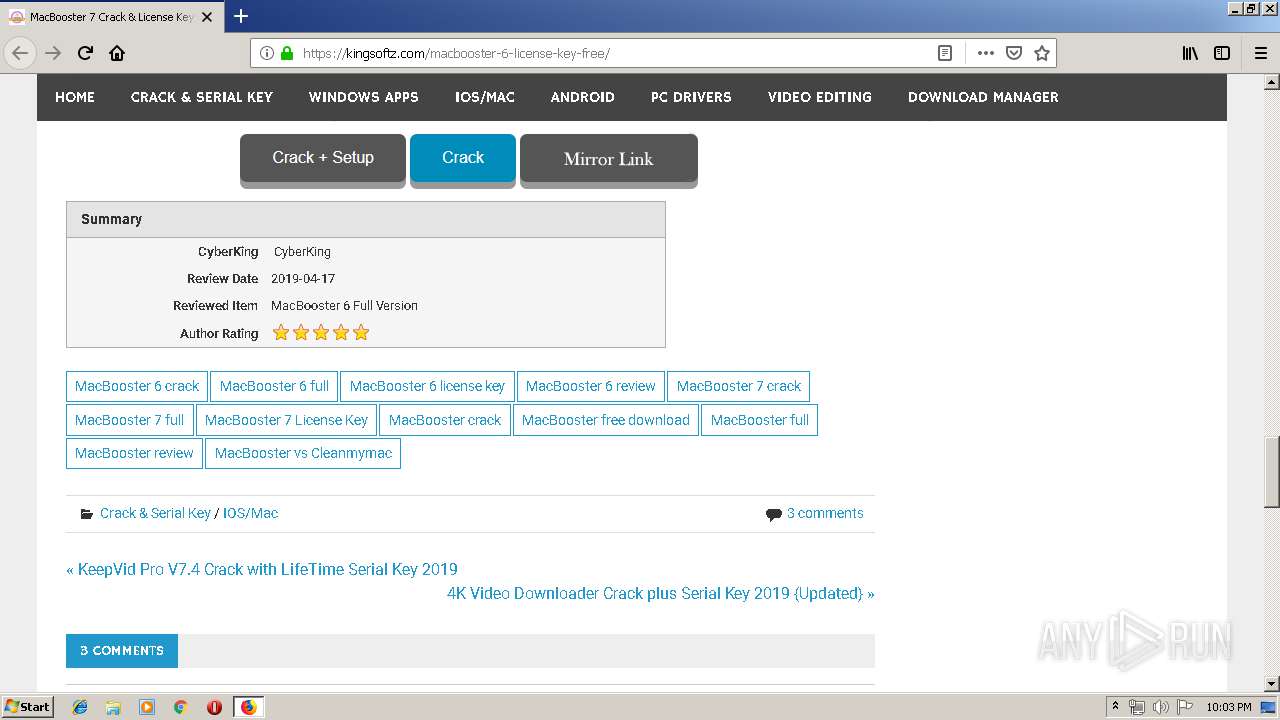Viewport: 1280px width, 720px height.
Task: Bookmark this page with the star
Action: tap(1041, 53)
